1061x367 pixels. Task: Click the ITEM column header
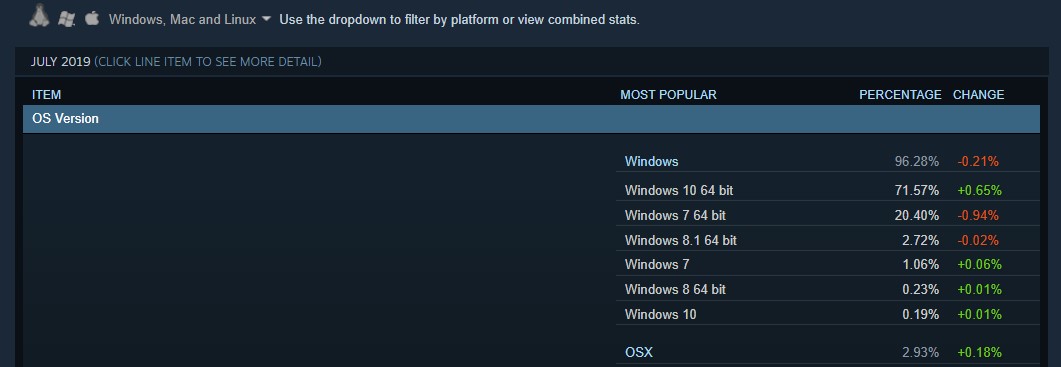[46, 95]
